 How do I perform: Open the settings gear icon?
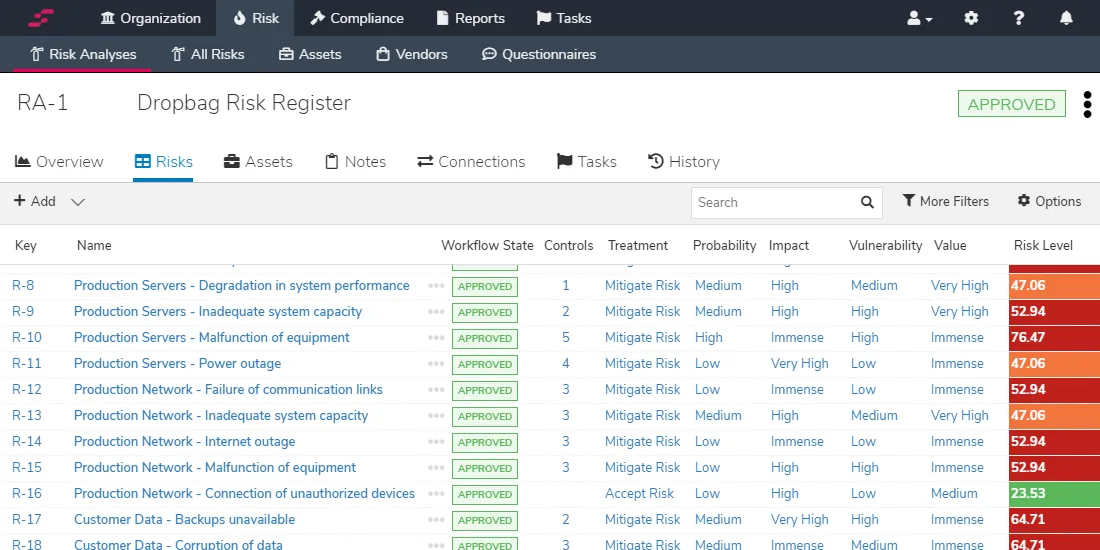[x=971, y=18]
